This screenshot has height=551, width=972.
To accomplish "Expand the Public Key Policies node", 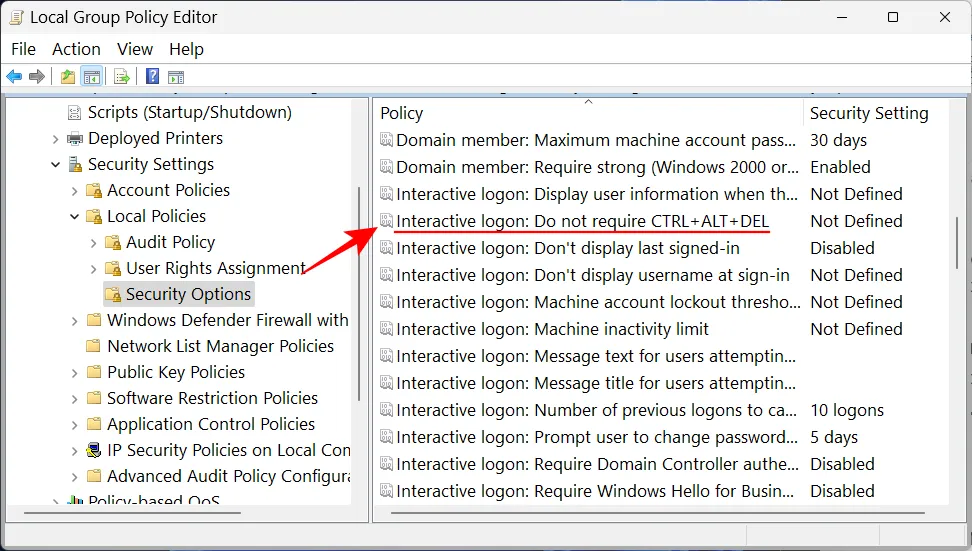I will 75,373.
